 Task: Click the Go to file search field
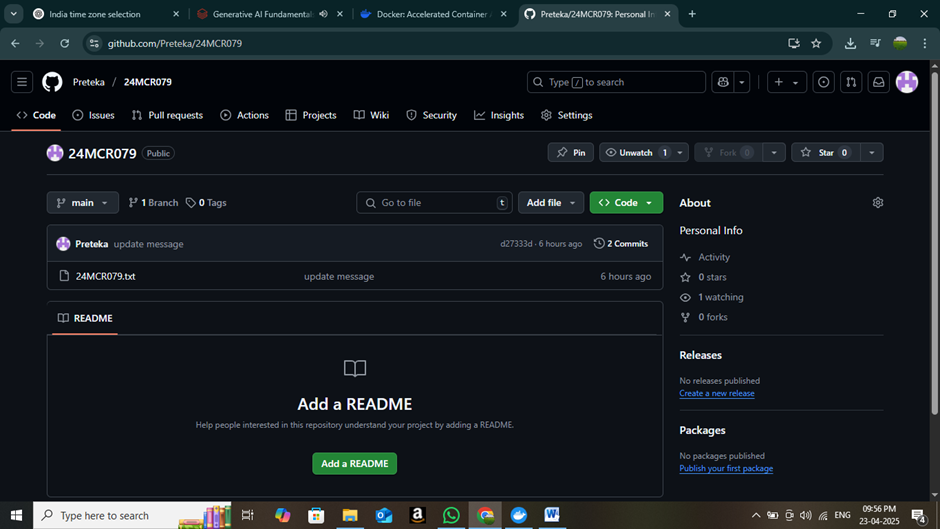[434, 203]
